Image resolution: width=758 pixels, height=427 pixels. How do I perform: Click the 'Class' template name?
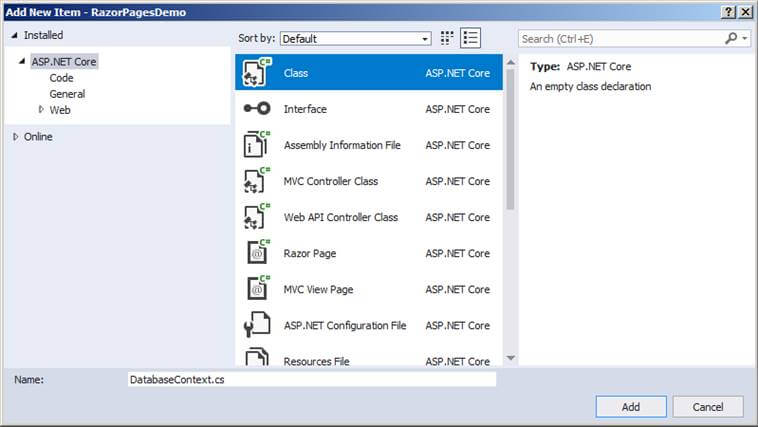pyautogui.click(x=296, y=73)
